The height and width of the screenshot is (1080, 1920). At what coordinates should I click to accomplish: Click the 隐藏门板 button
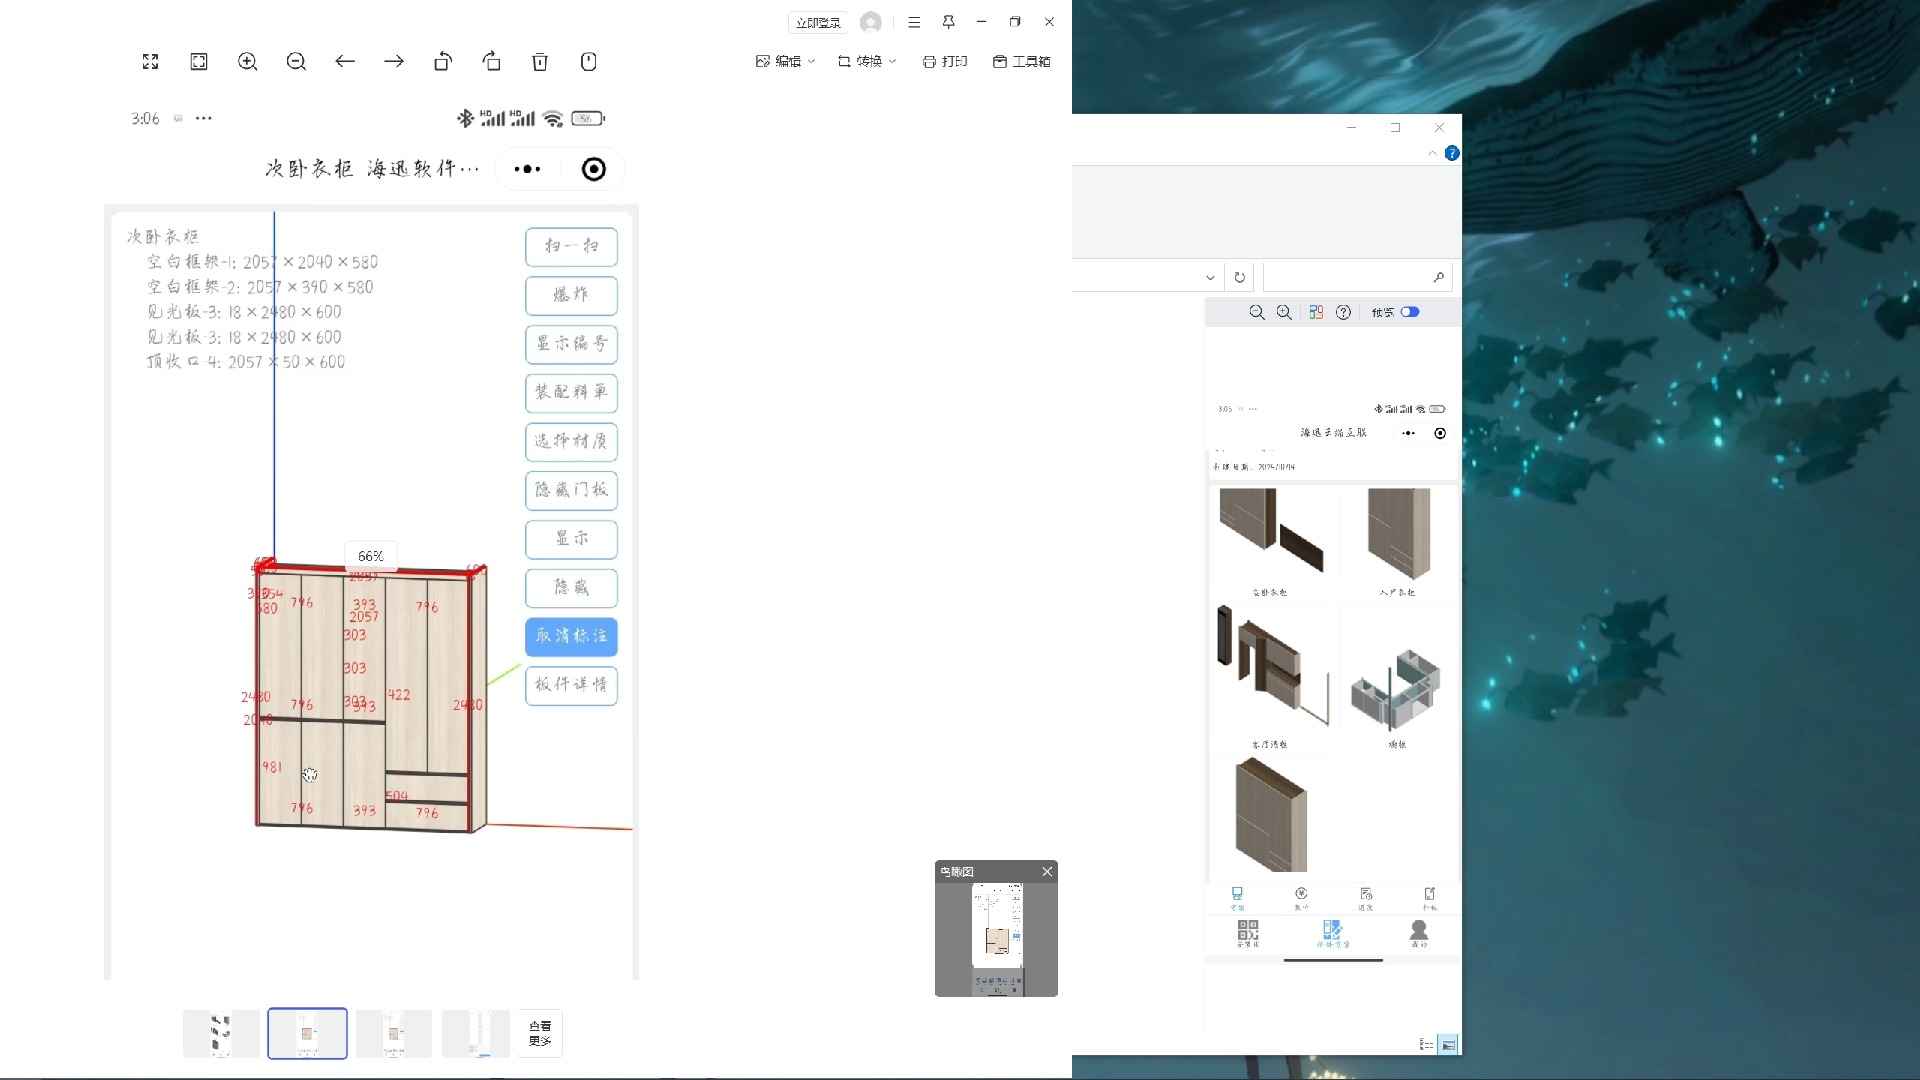click(571, 490)
